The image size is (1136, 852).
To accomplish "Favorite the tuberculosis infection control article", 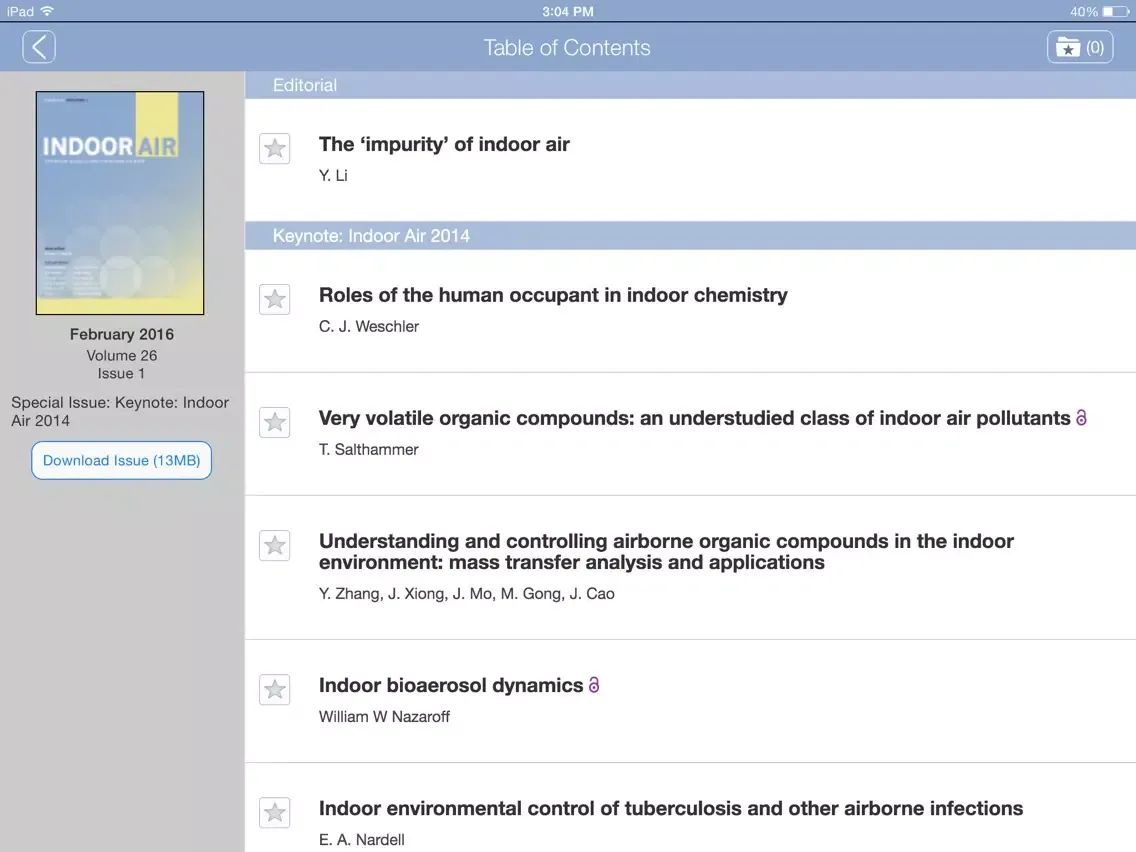I will [275, 813].
